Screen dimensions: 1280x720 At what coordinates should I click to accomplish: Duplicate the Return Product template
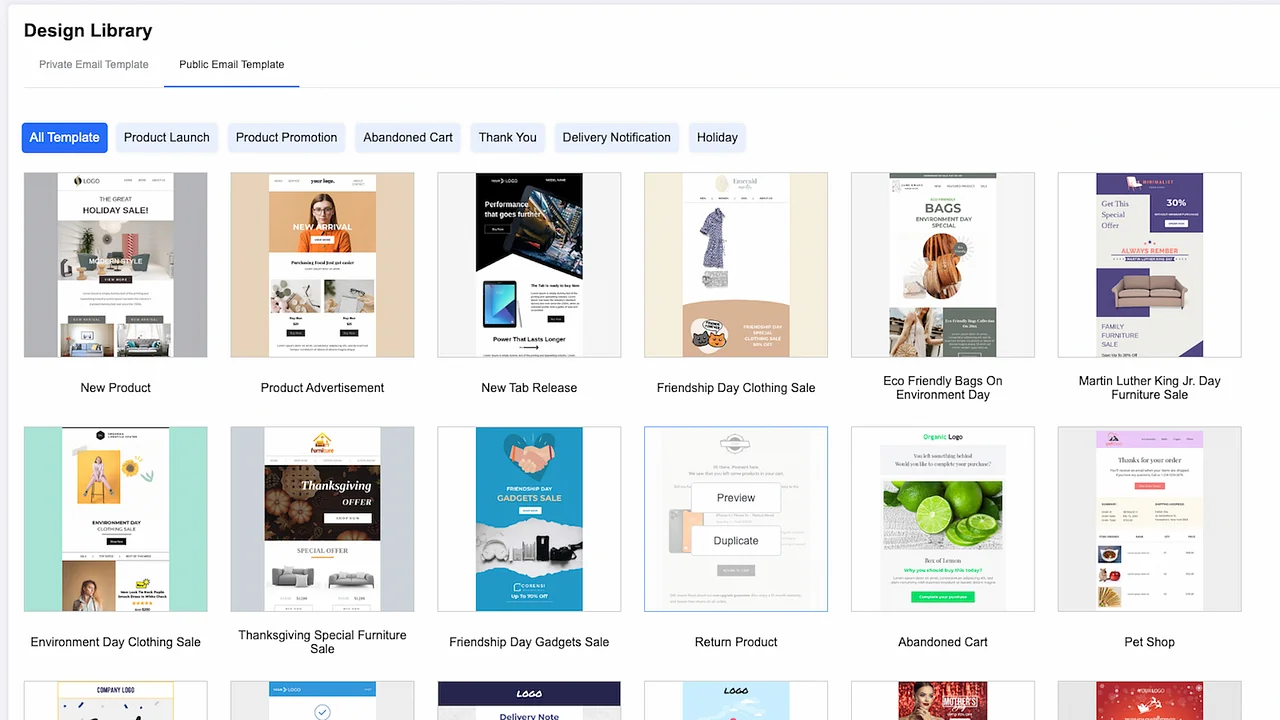pyautogui.click(x=735, y=540)
